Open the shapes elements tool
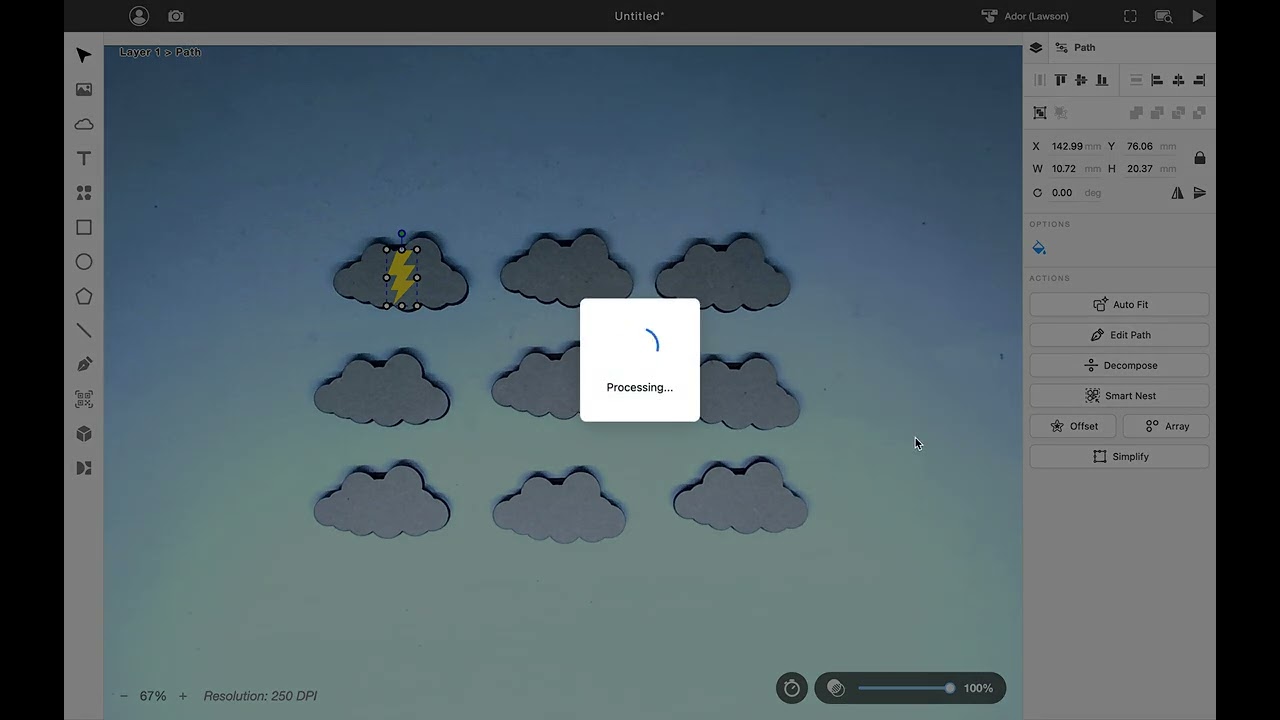1280x720 pixels. tap(84, 193)
